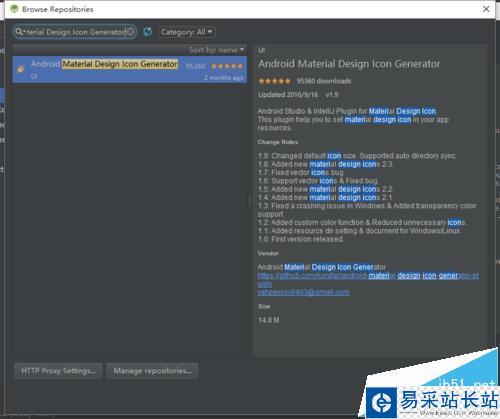
Task: Open the HTTP Proxy Settings dialog
Action: pos(58,371)
